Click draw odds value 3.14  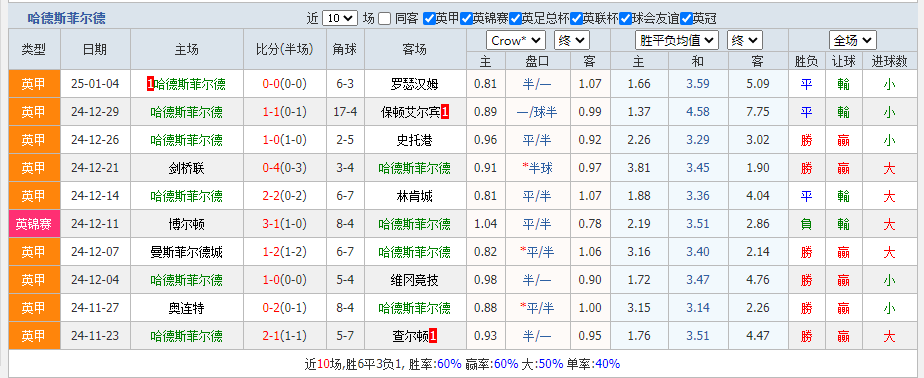[x=698, y=308]
